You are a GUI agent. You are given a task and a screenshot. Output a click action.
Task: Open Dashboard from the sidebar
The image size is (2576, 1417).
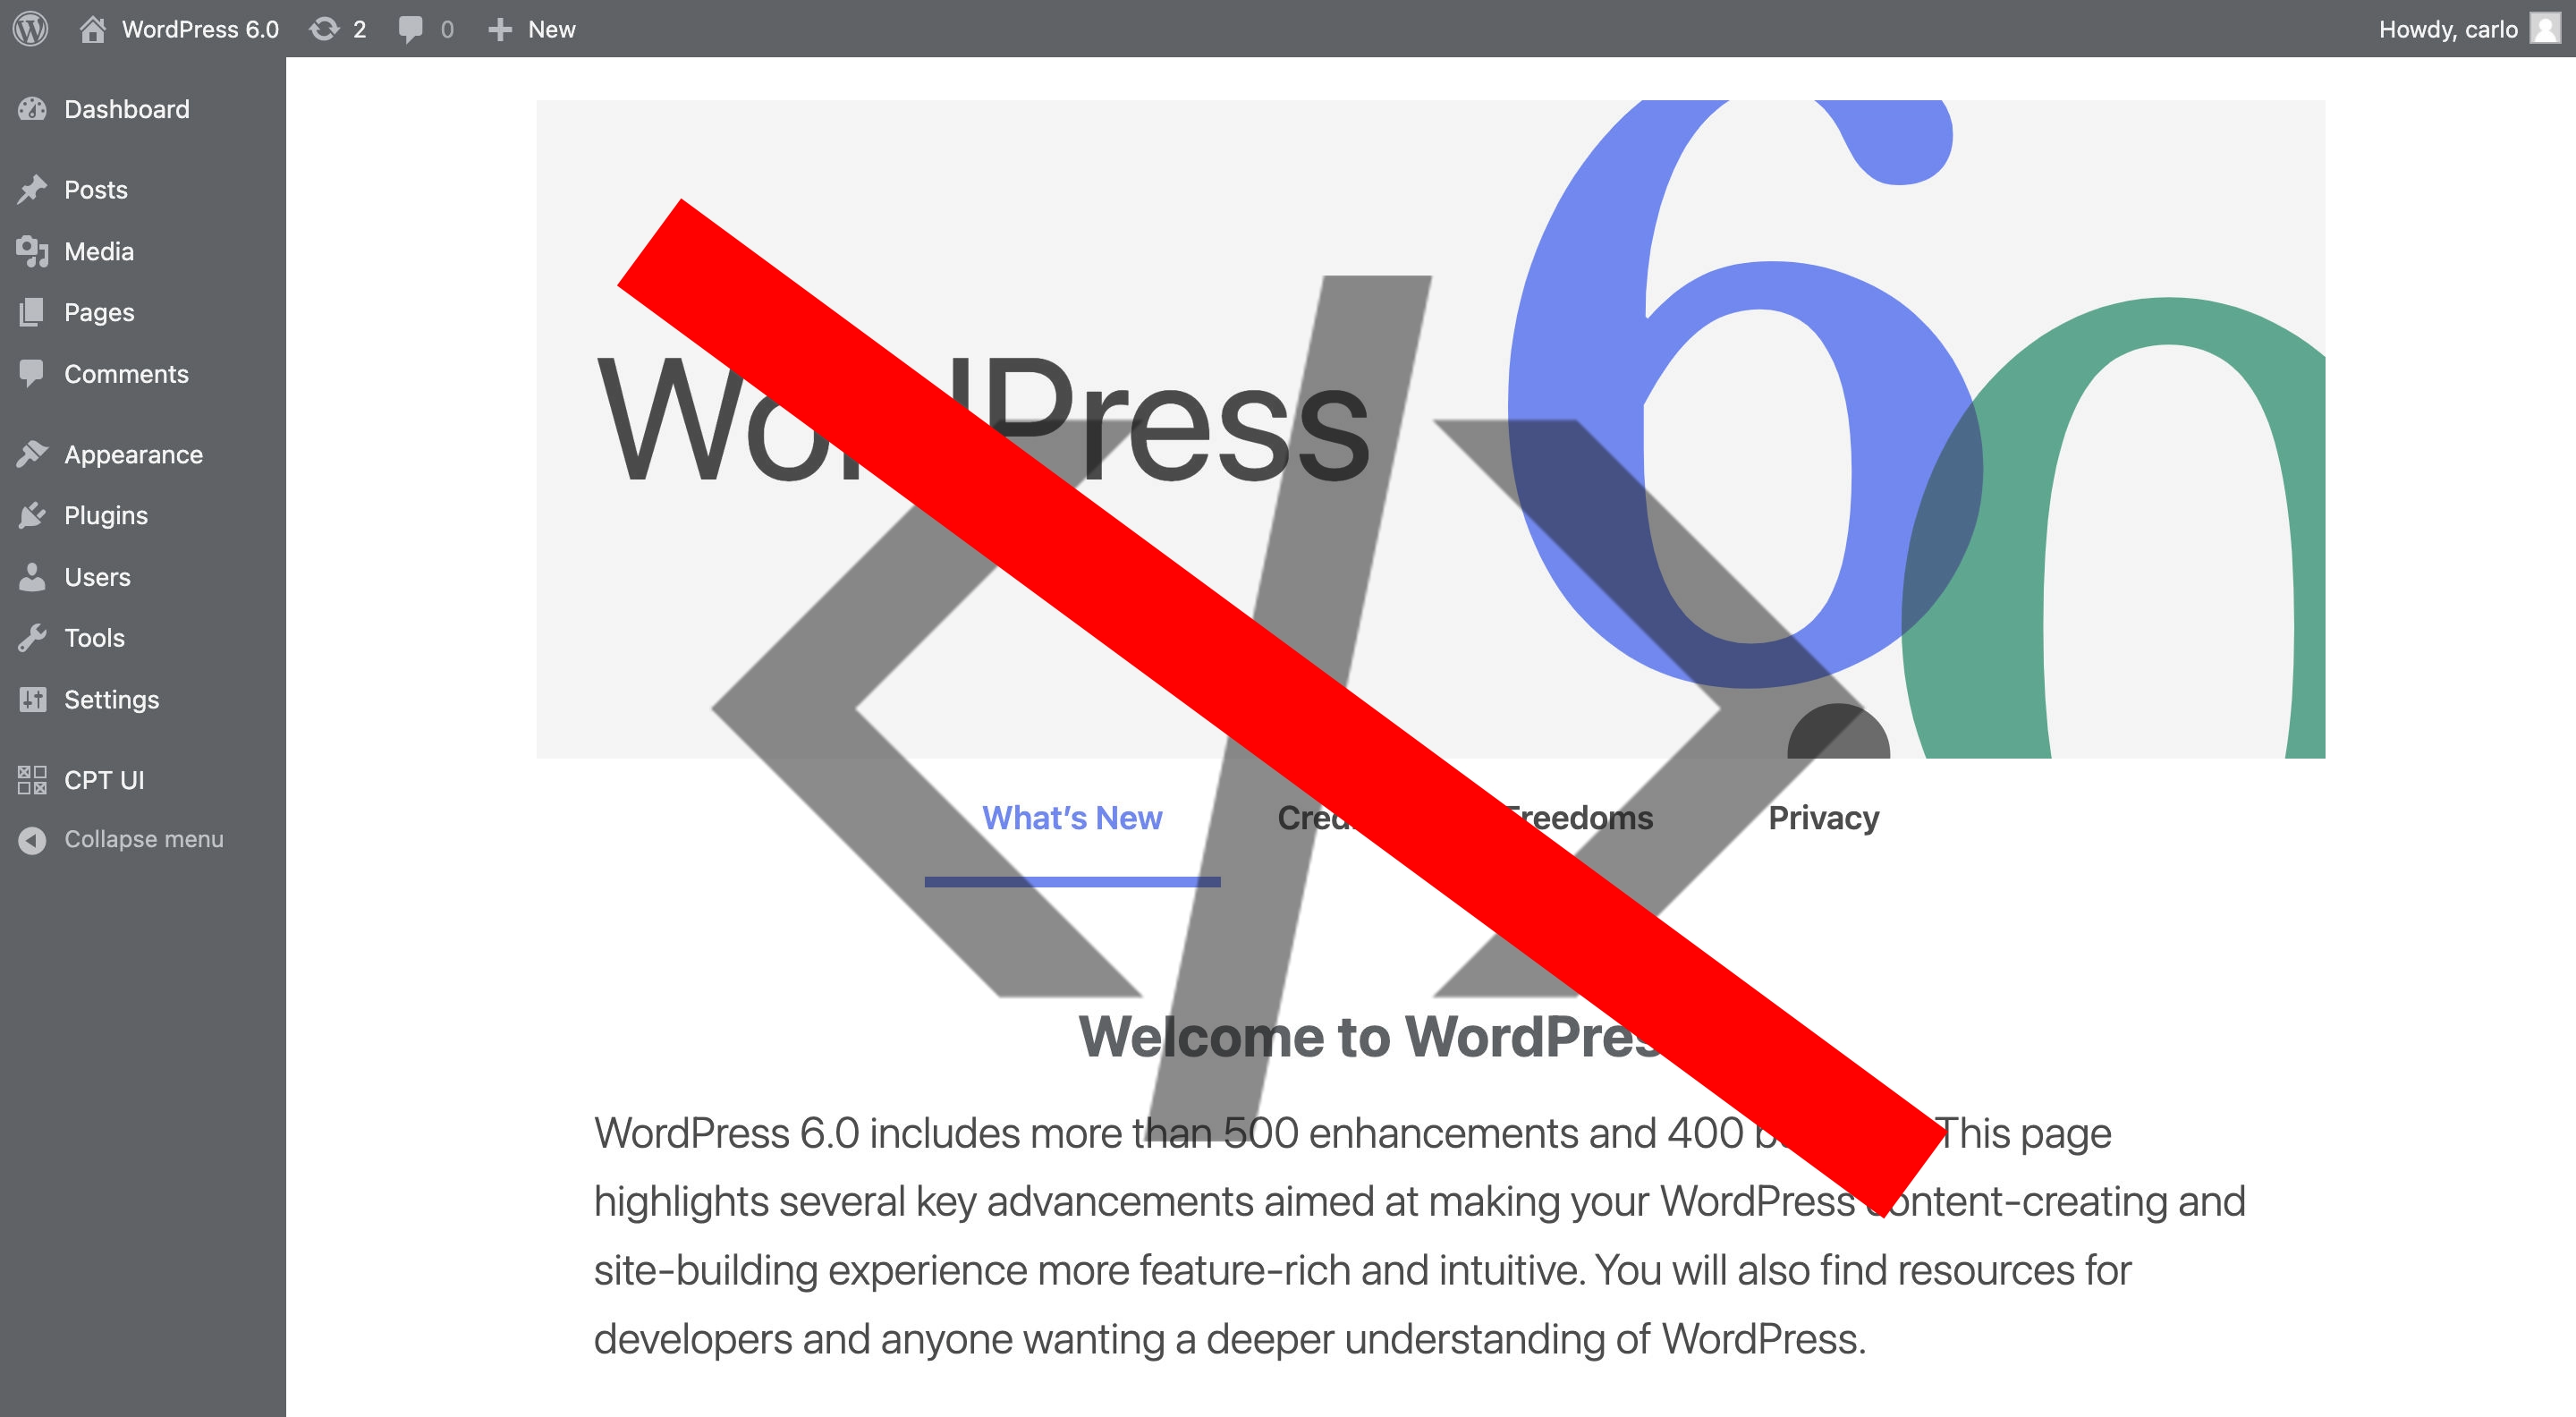(126, 109)
